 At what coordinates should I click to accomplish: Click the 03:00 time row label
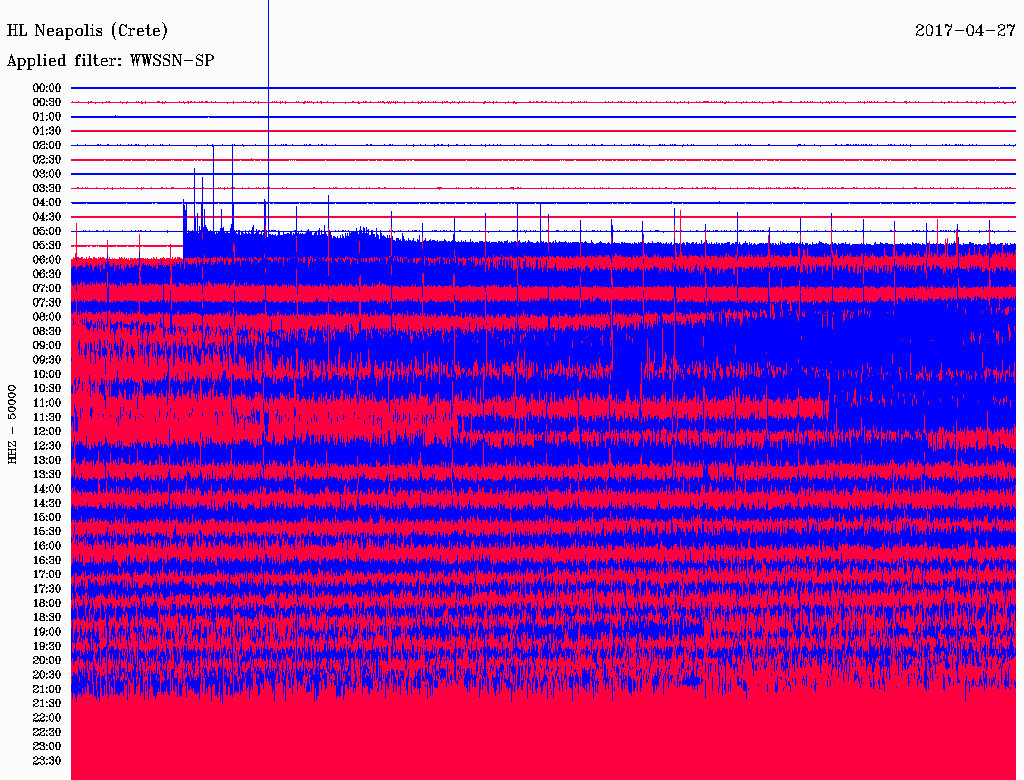point(47,174)
